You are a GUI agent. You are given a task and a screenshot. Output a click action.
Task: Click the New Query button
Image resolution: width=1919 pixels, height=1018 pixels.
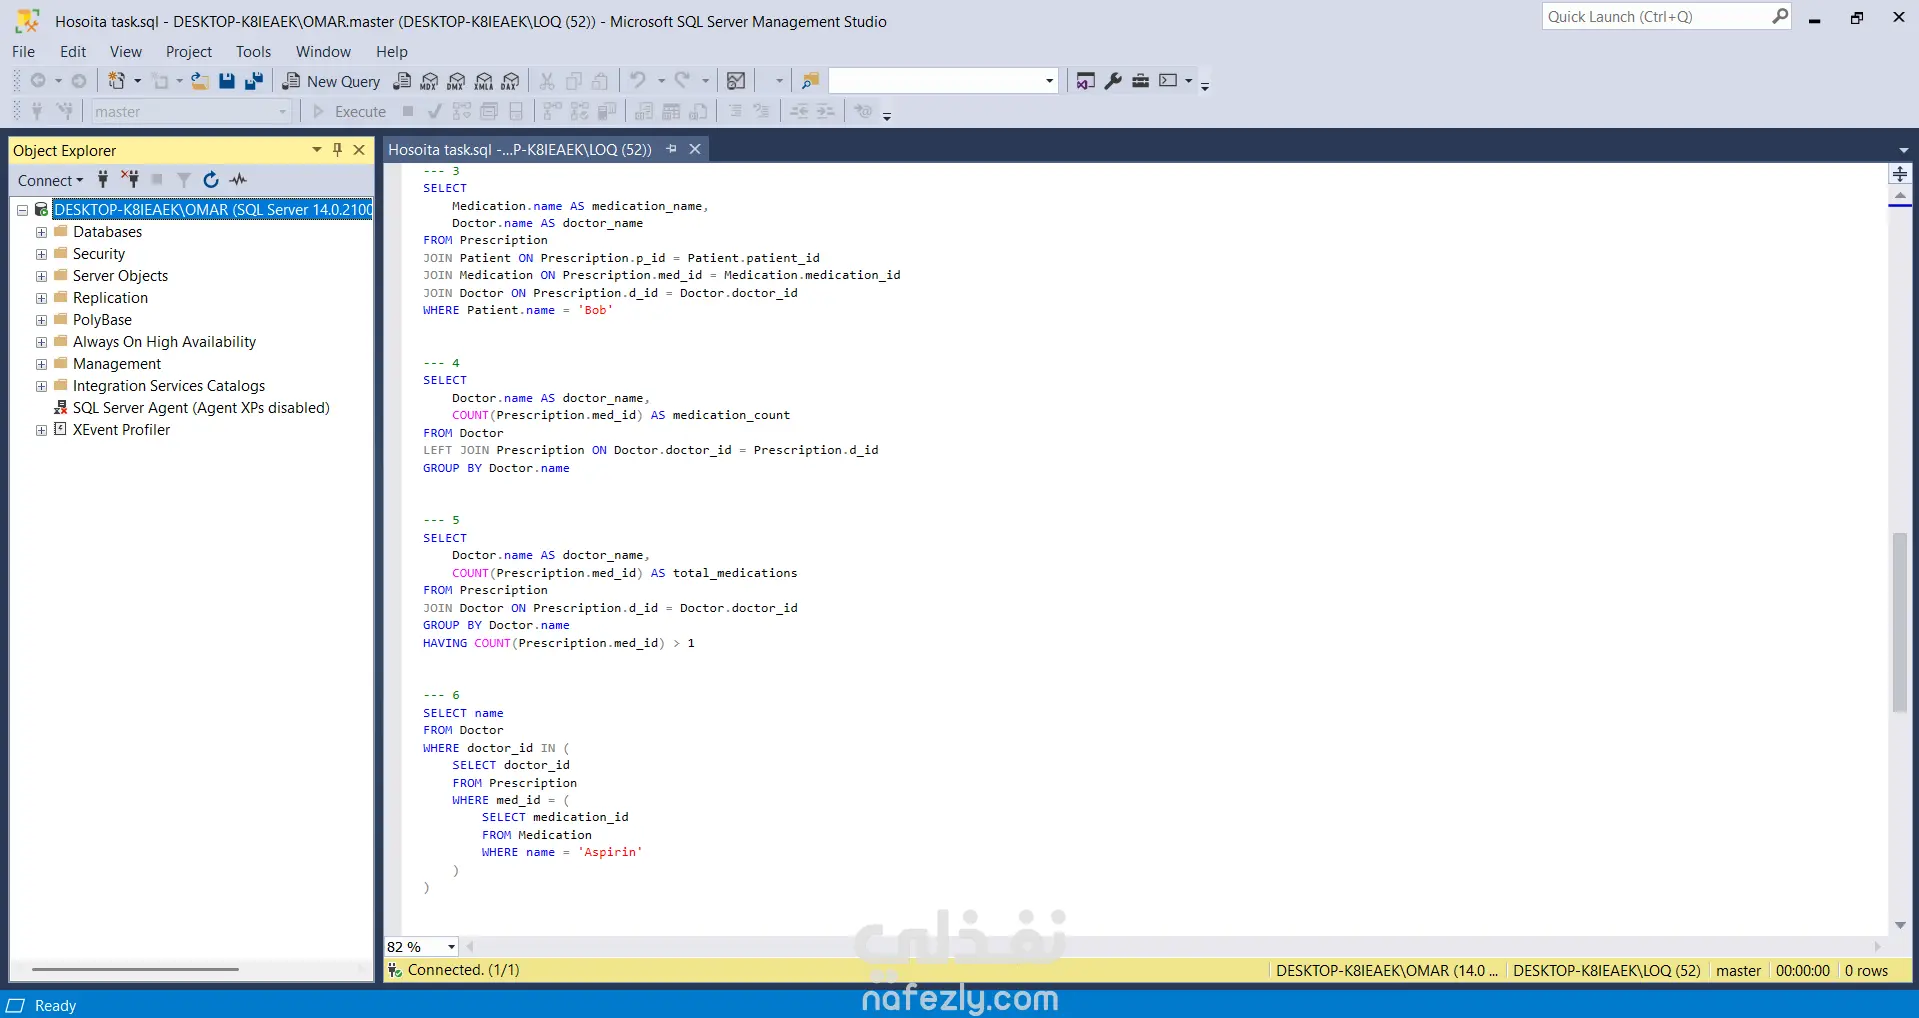pyautogui.click(x=331, y=81)
